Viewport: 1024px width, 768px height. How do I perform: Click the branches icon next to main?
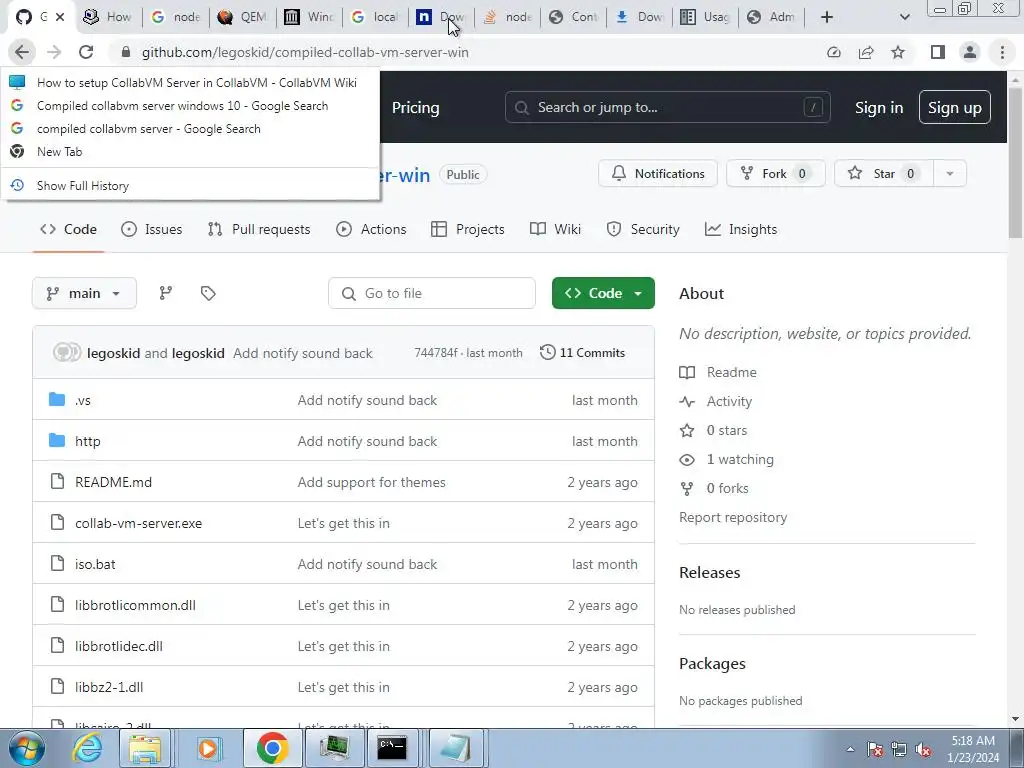pyautogui.click(x=166, y=293)
